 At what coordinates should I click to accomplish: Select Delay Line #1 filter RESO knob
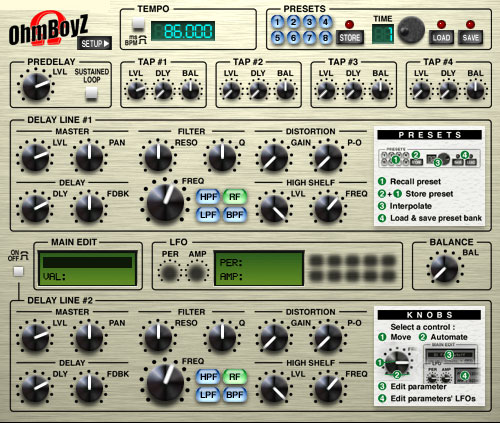coord(158,158)
